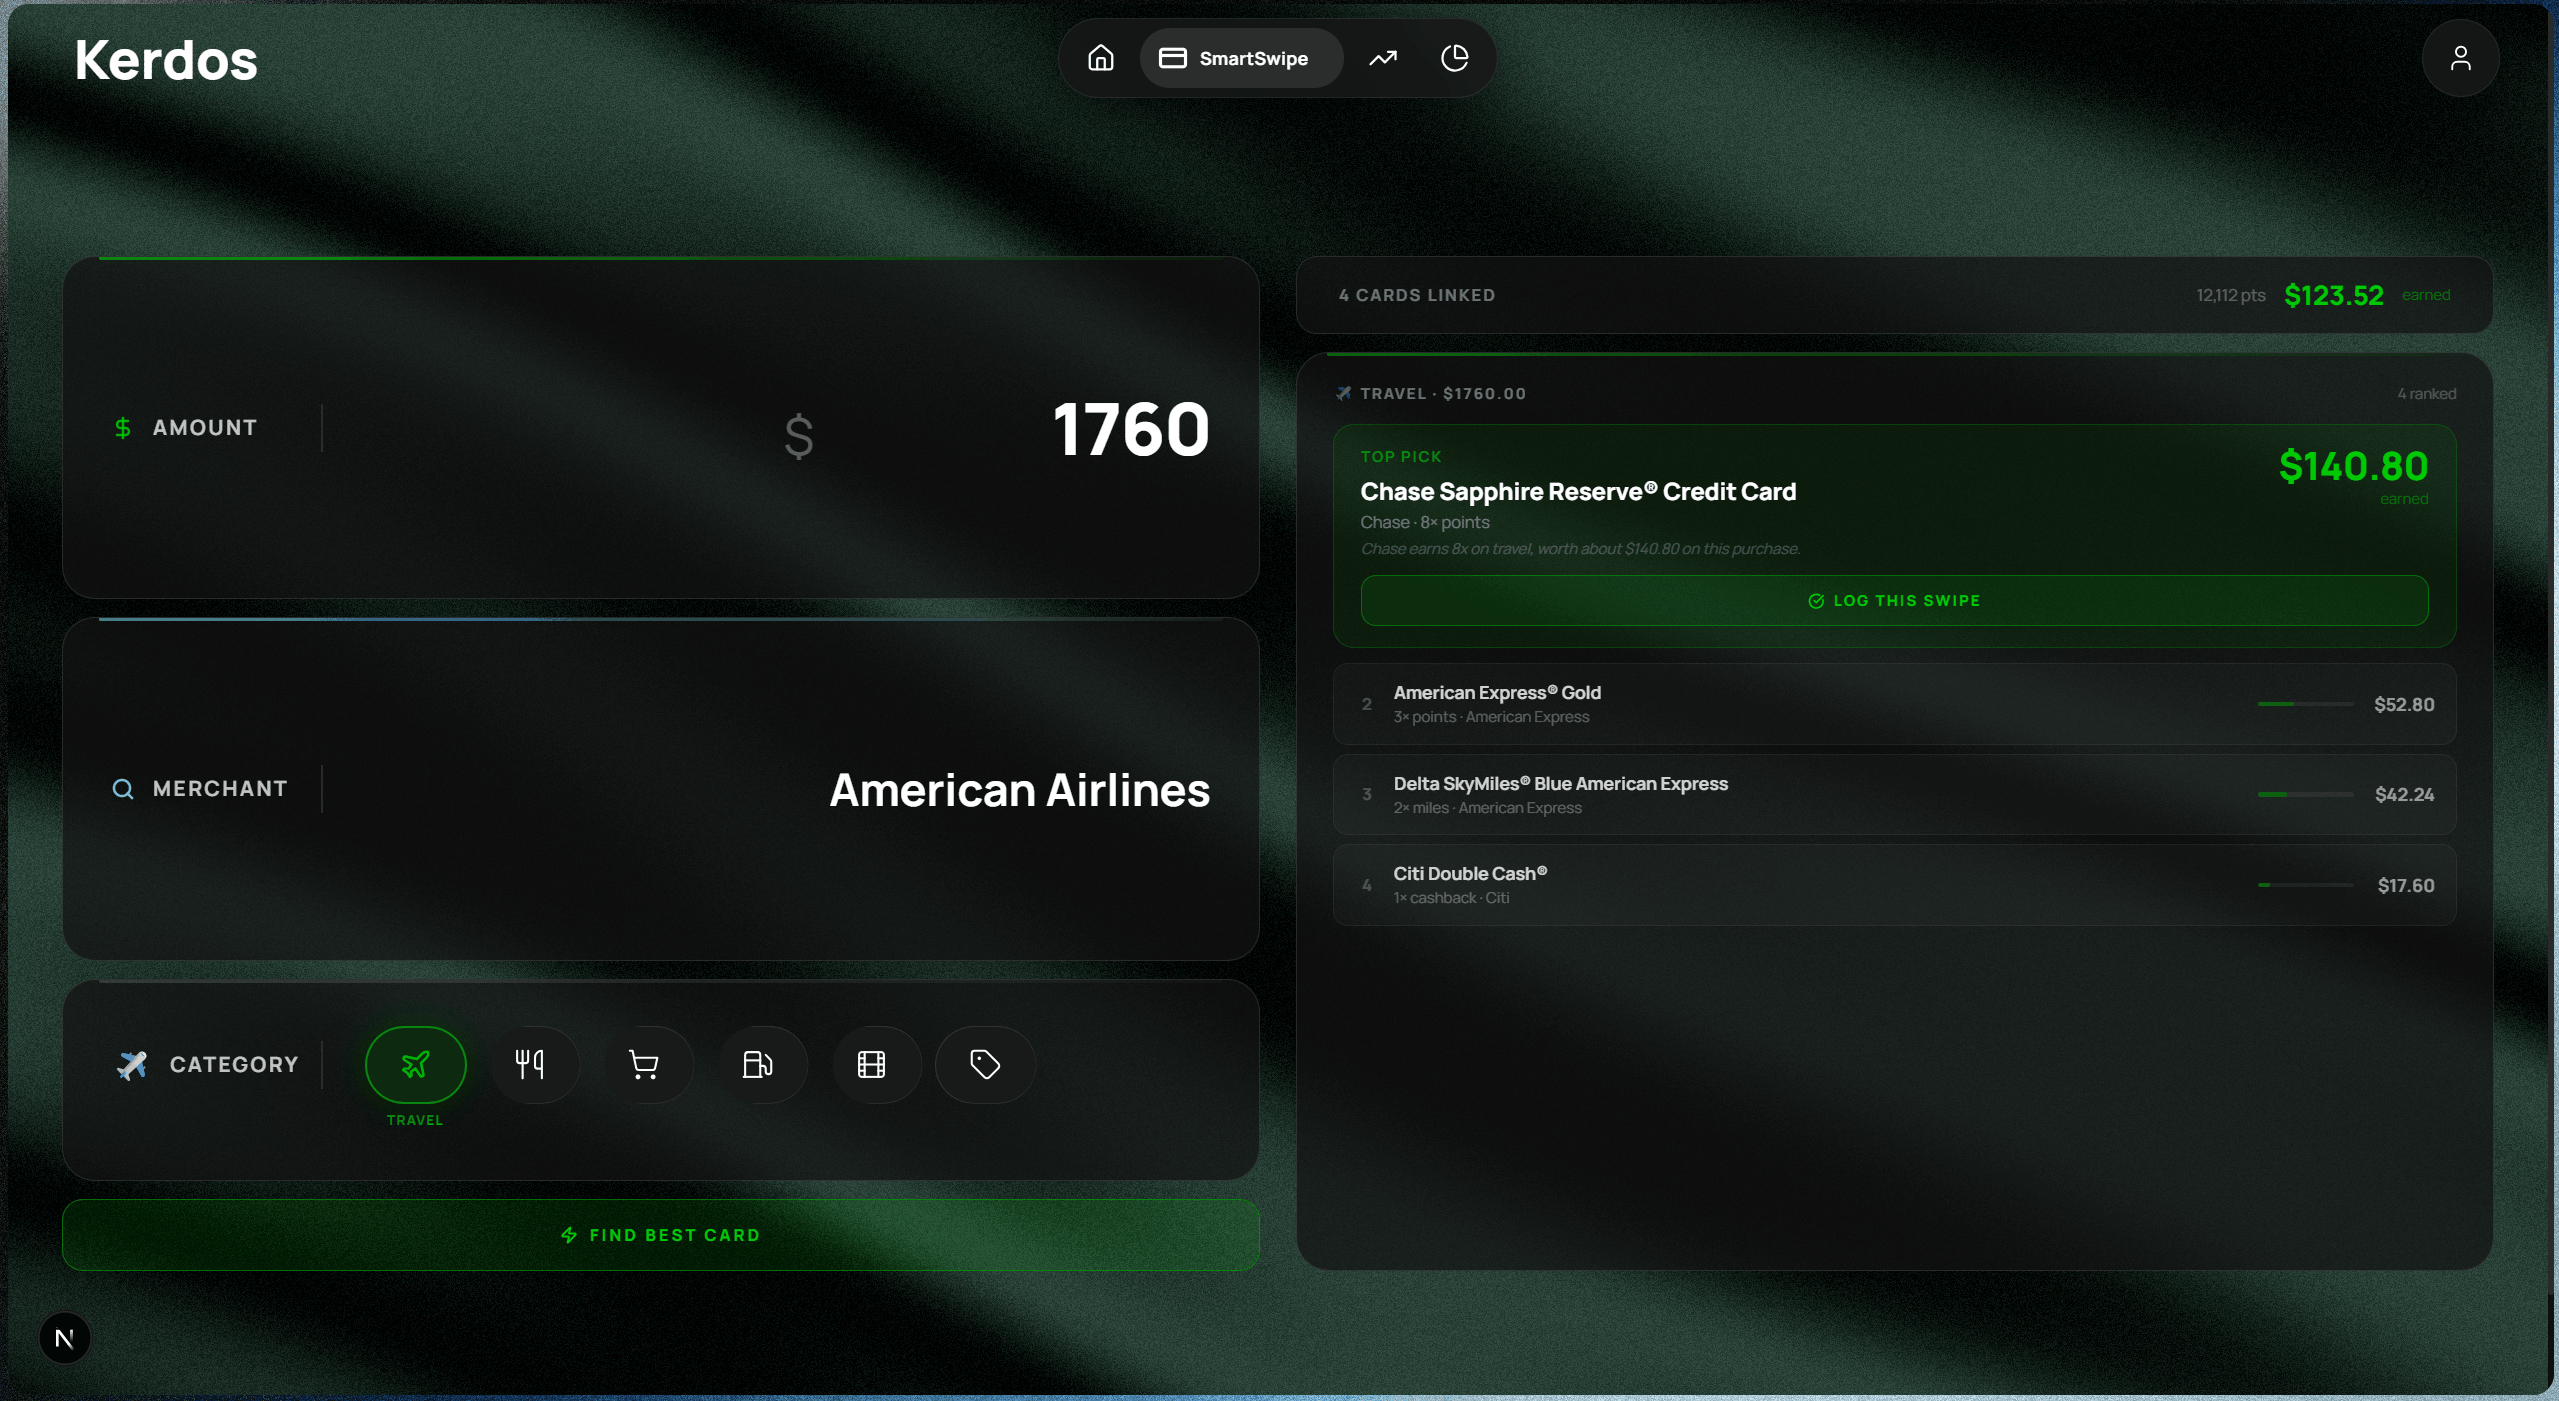Open the trending chart navigation icon

coord(1383,58)
